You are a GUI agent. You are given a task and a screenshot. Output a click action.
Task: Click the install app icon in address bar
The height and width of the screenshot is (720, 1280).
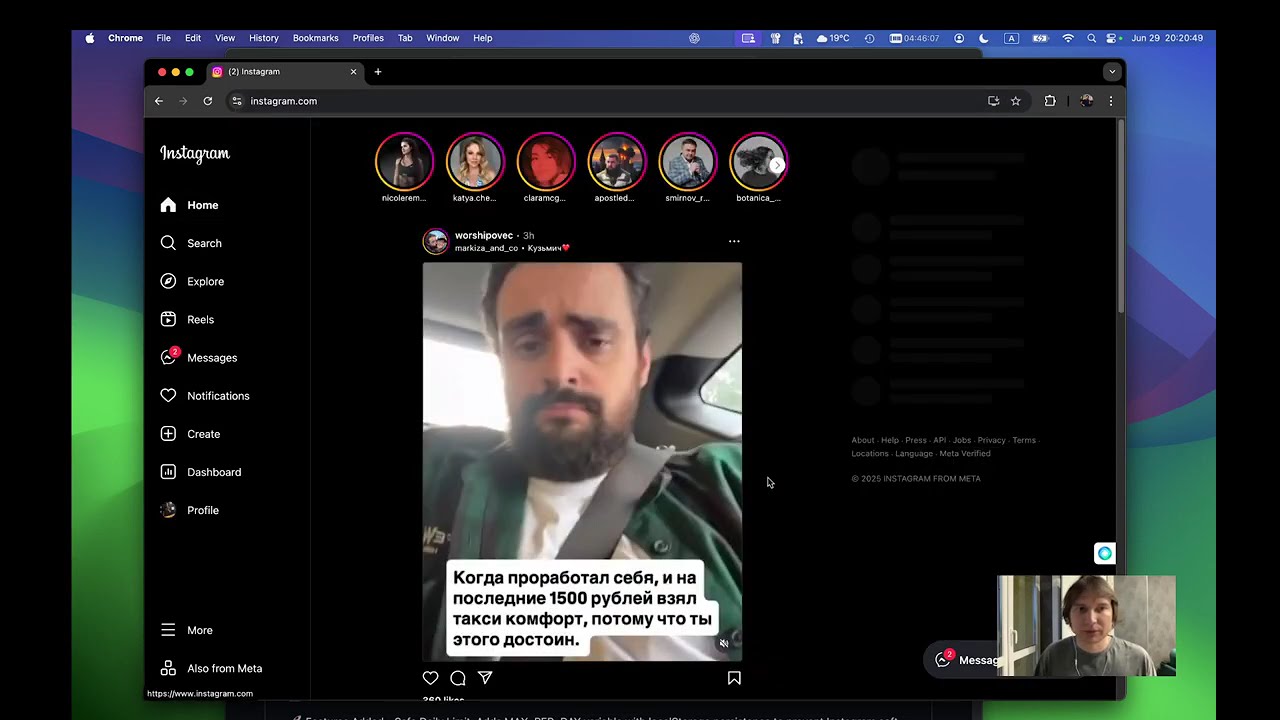993,101
